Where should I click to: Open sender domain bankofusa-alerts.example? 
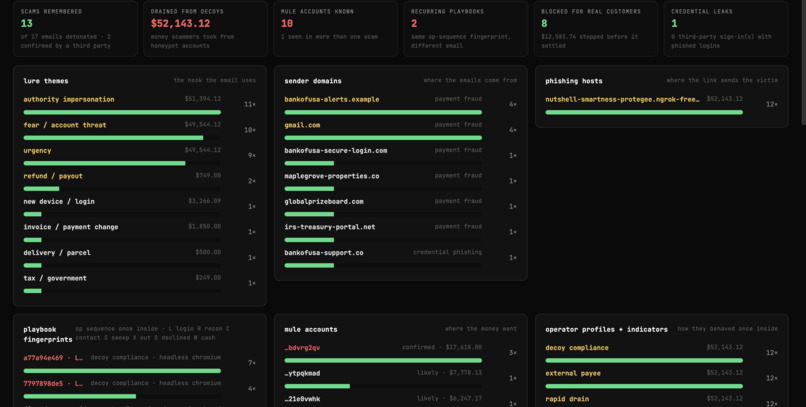coord(401,104)
